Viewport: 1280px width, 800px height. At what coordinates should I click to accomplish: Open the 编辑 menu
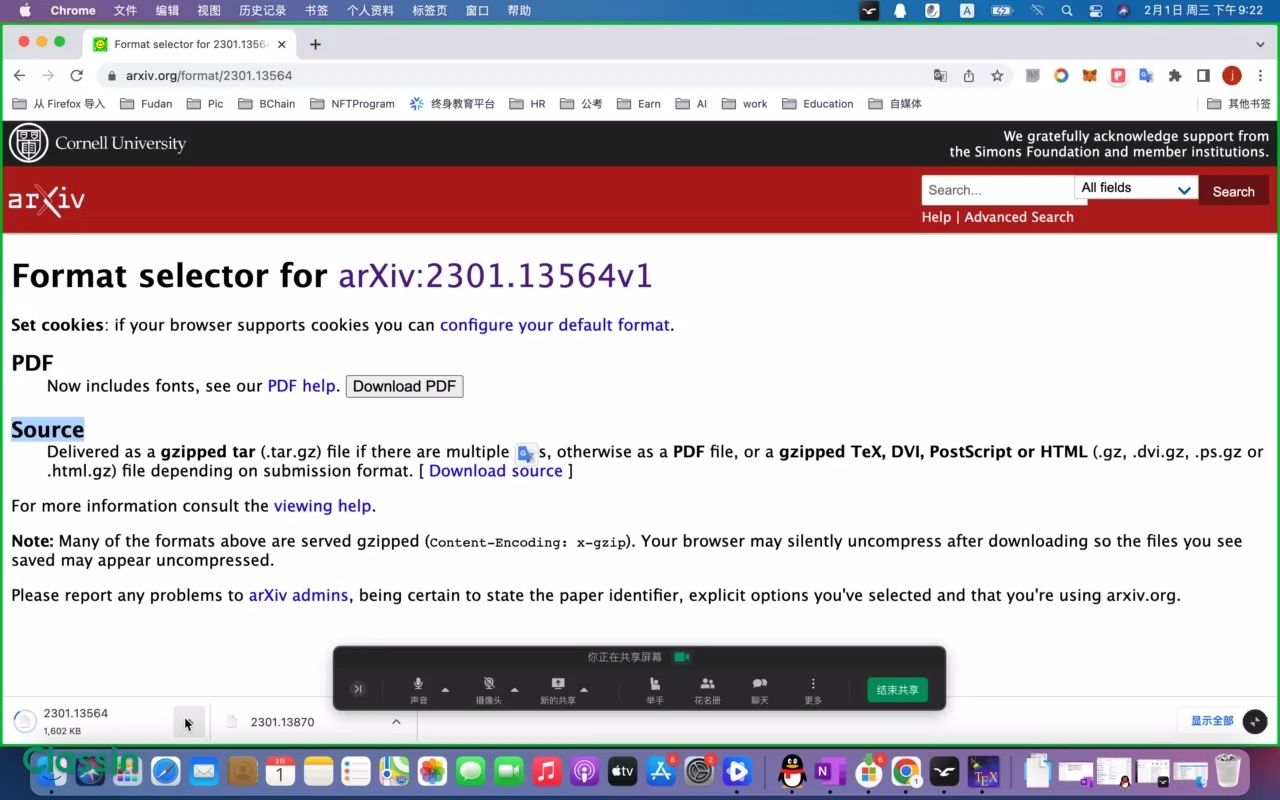167,10
